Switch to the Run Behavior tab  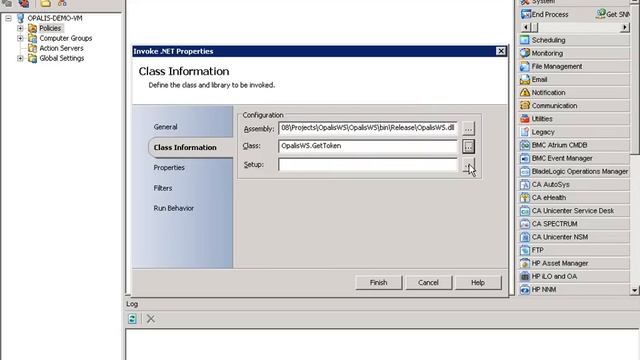click(173, 208)
